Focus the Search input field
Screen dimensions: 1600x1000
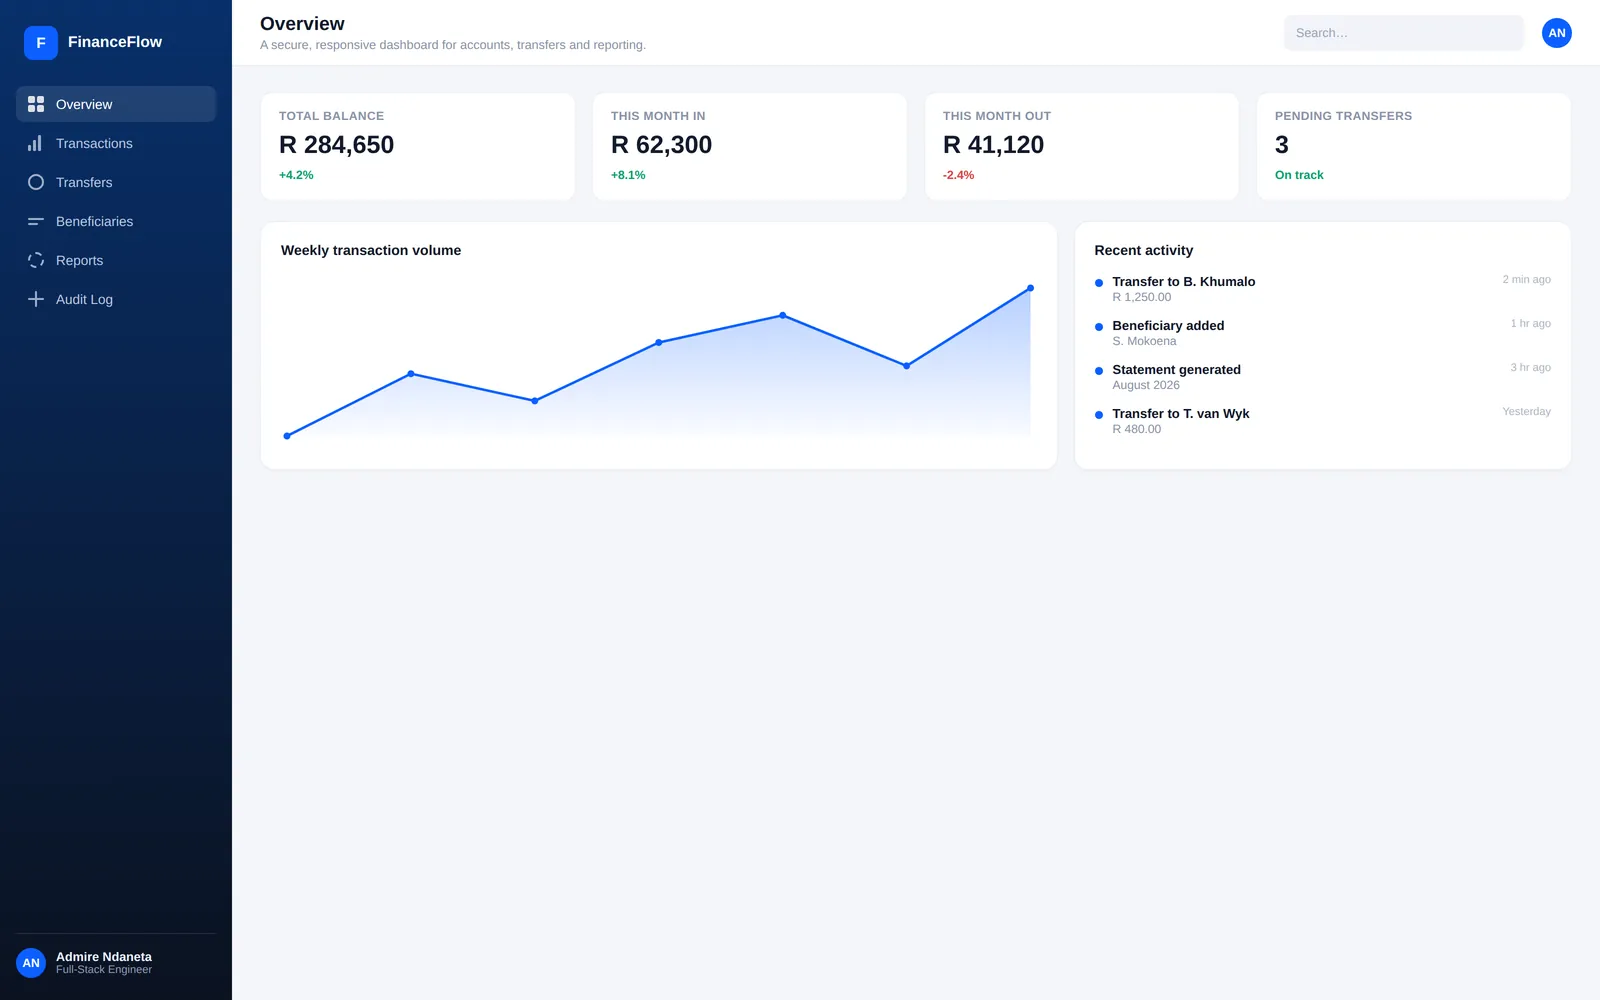(x=1404, y=33)
